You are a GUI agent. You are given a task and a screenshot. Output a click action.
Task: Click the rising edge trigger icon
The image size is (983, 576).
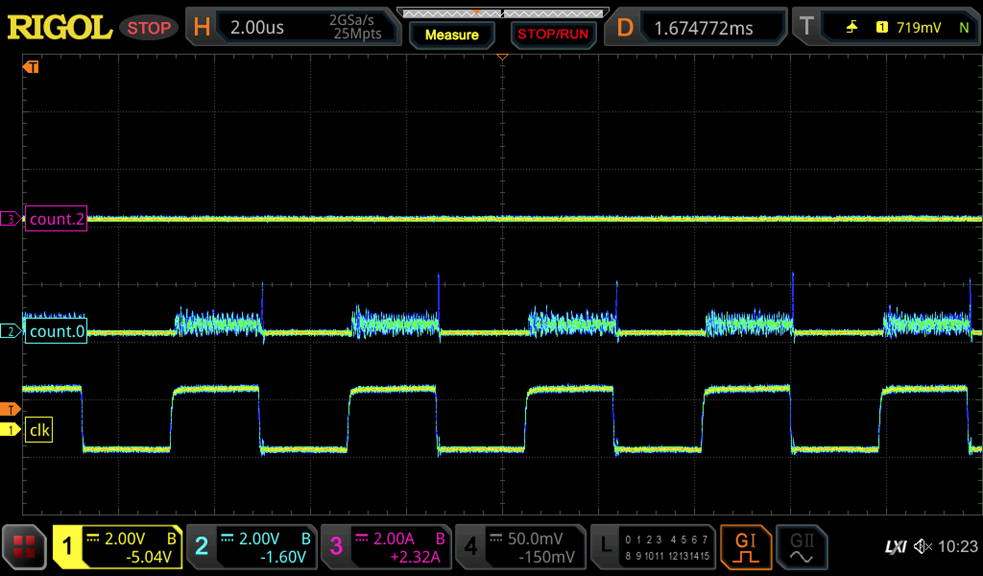click(x=852, y=28)
